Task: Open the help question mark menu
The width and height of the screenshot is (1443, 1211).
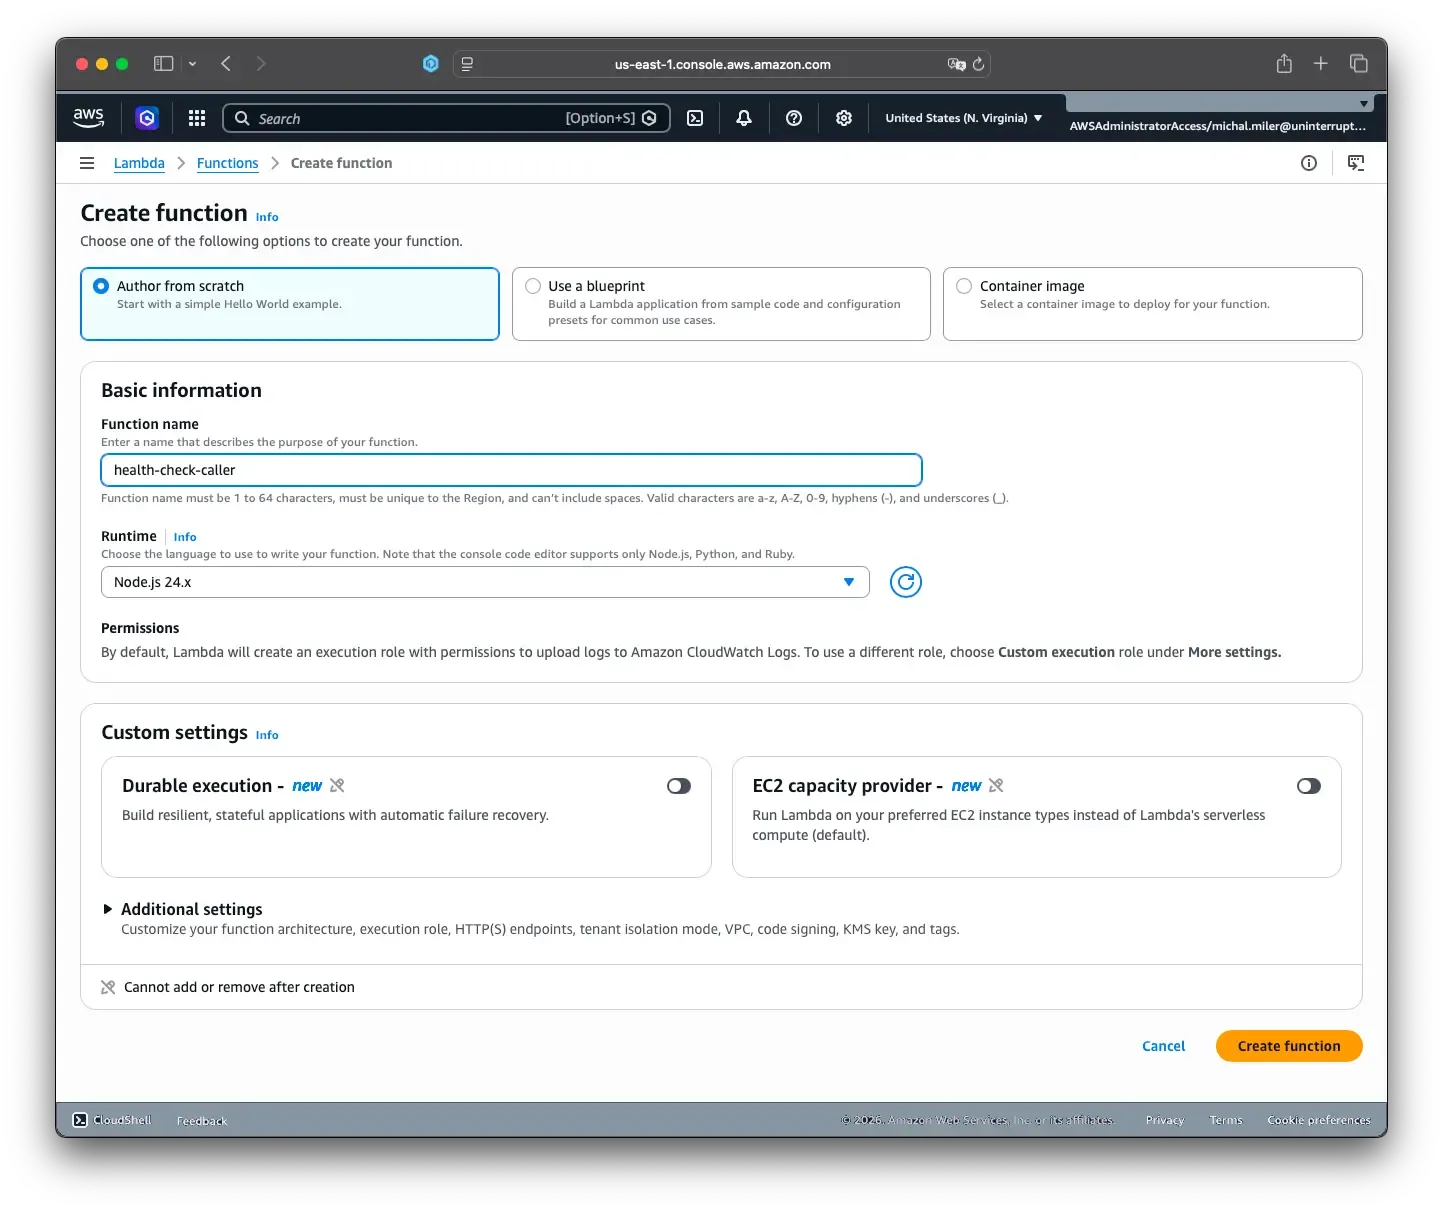Action: coord(794,118)
